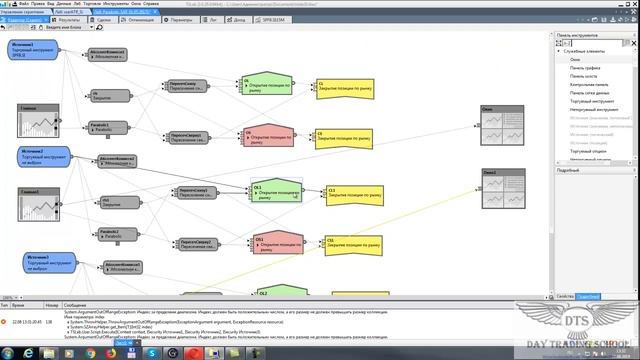Select the Источник3 source block
The width and height of the screenshot is (640, 360).
[x=49, y=263]
